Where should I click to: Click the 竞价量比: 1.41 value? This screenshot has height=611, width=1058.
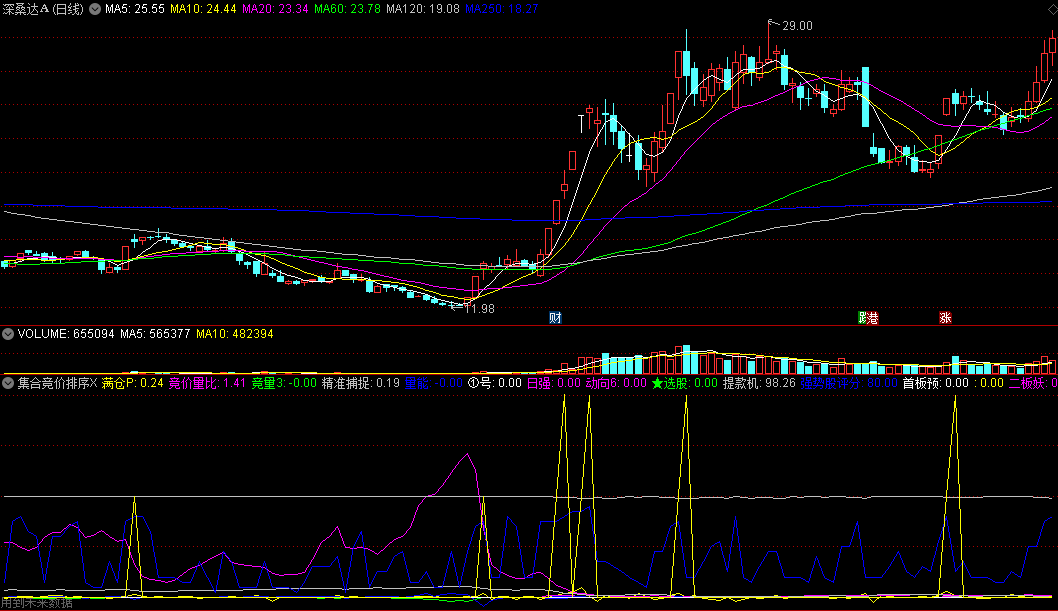point(207,383)
